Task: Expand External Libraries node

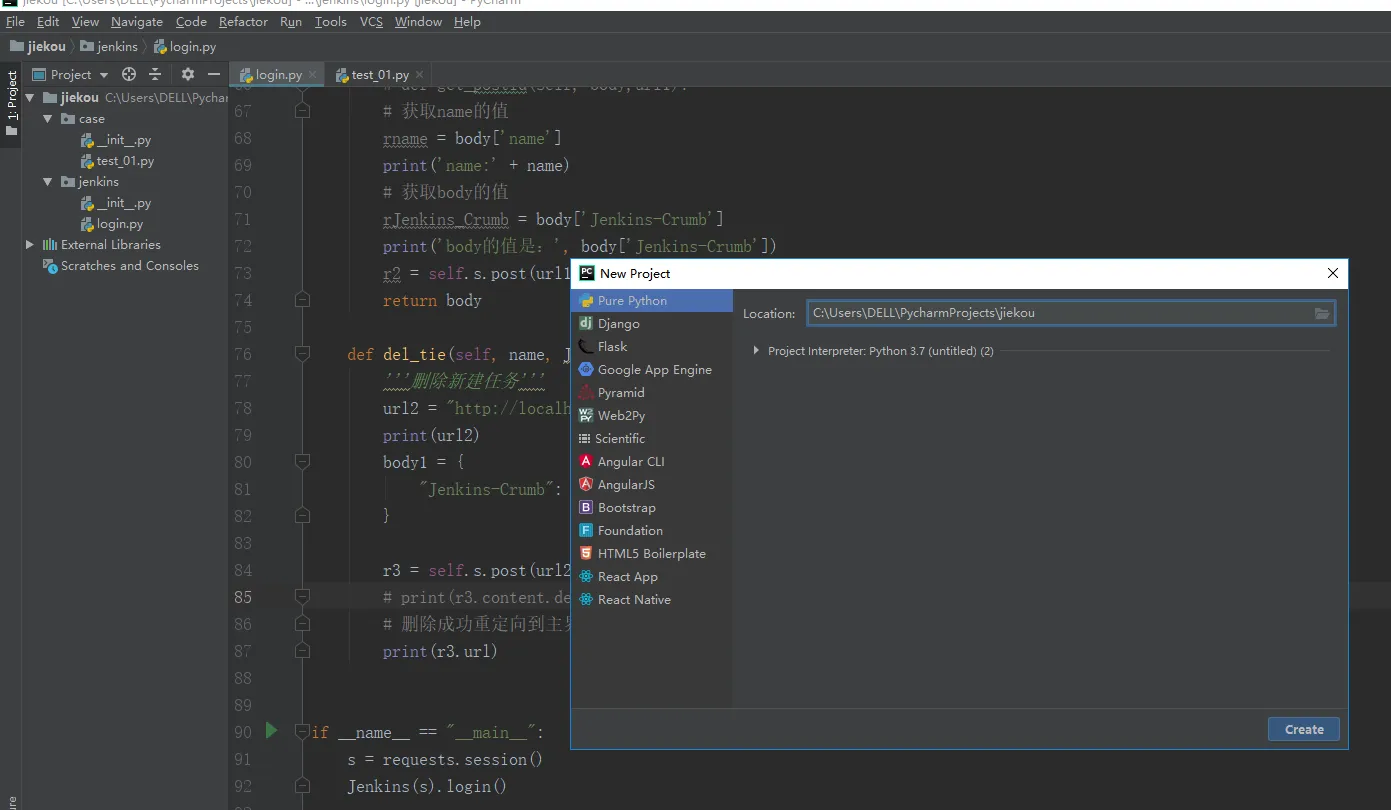Action: click(x=30, y=244)
